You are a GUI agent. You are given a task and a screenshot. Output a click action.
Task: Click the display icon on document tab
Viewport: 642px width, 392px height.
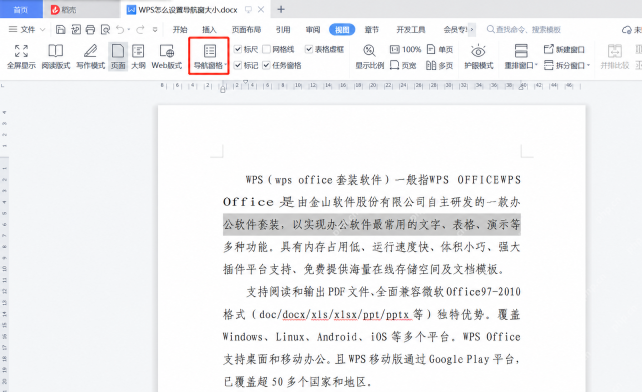pos(248,9)
